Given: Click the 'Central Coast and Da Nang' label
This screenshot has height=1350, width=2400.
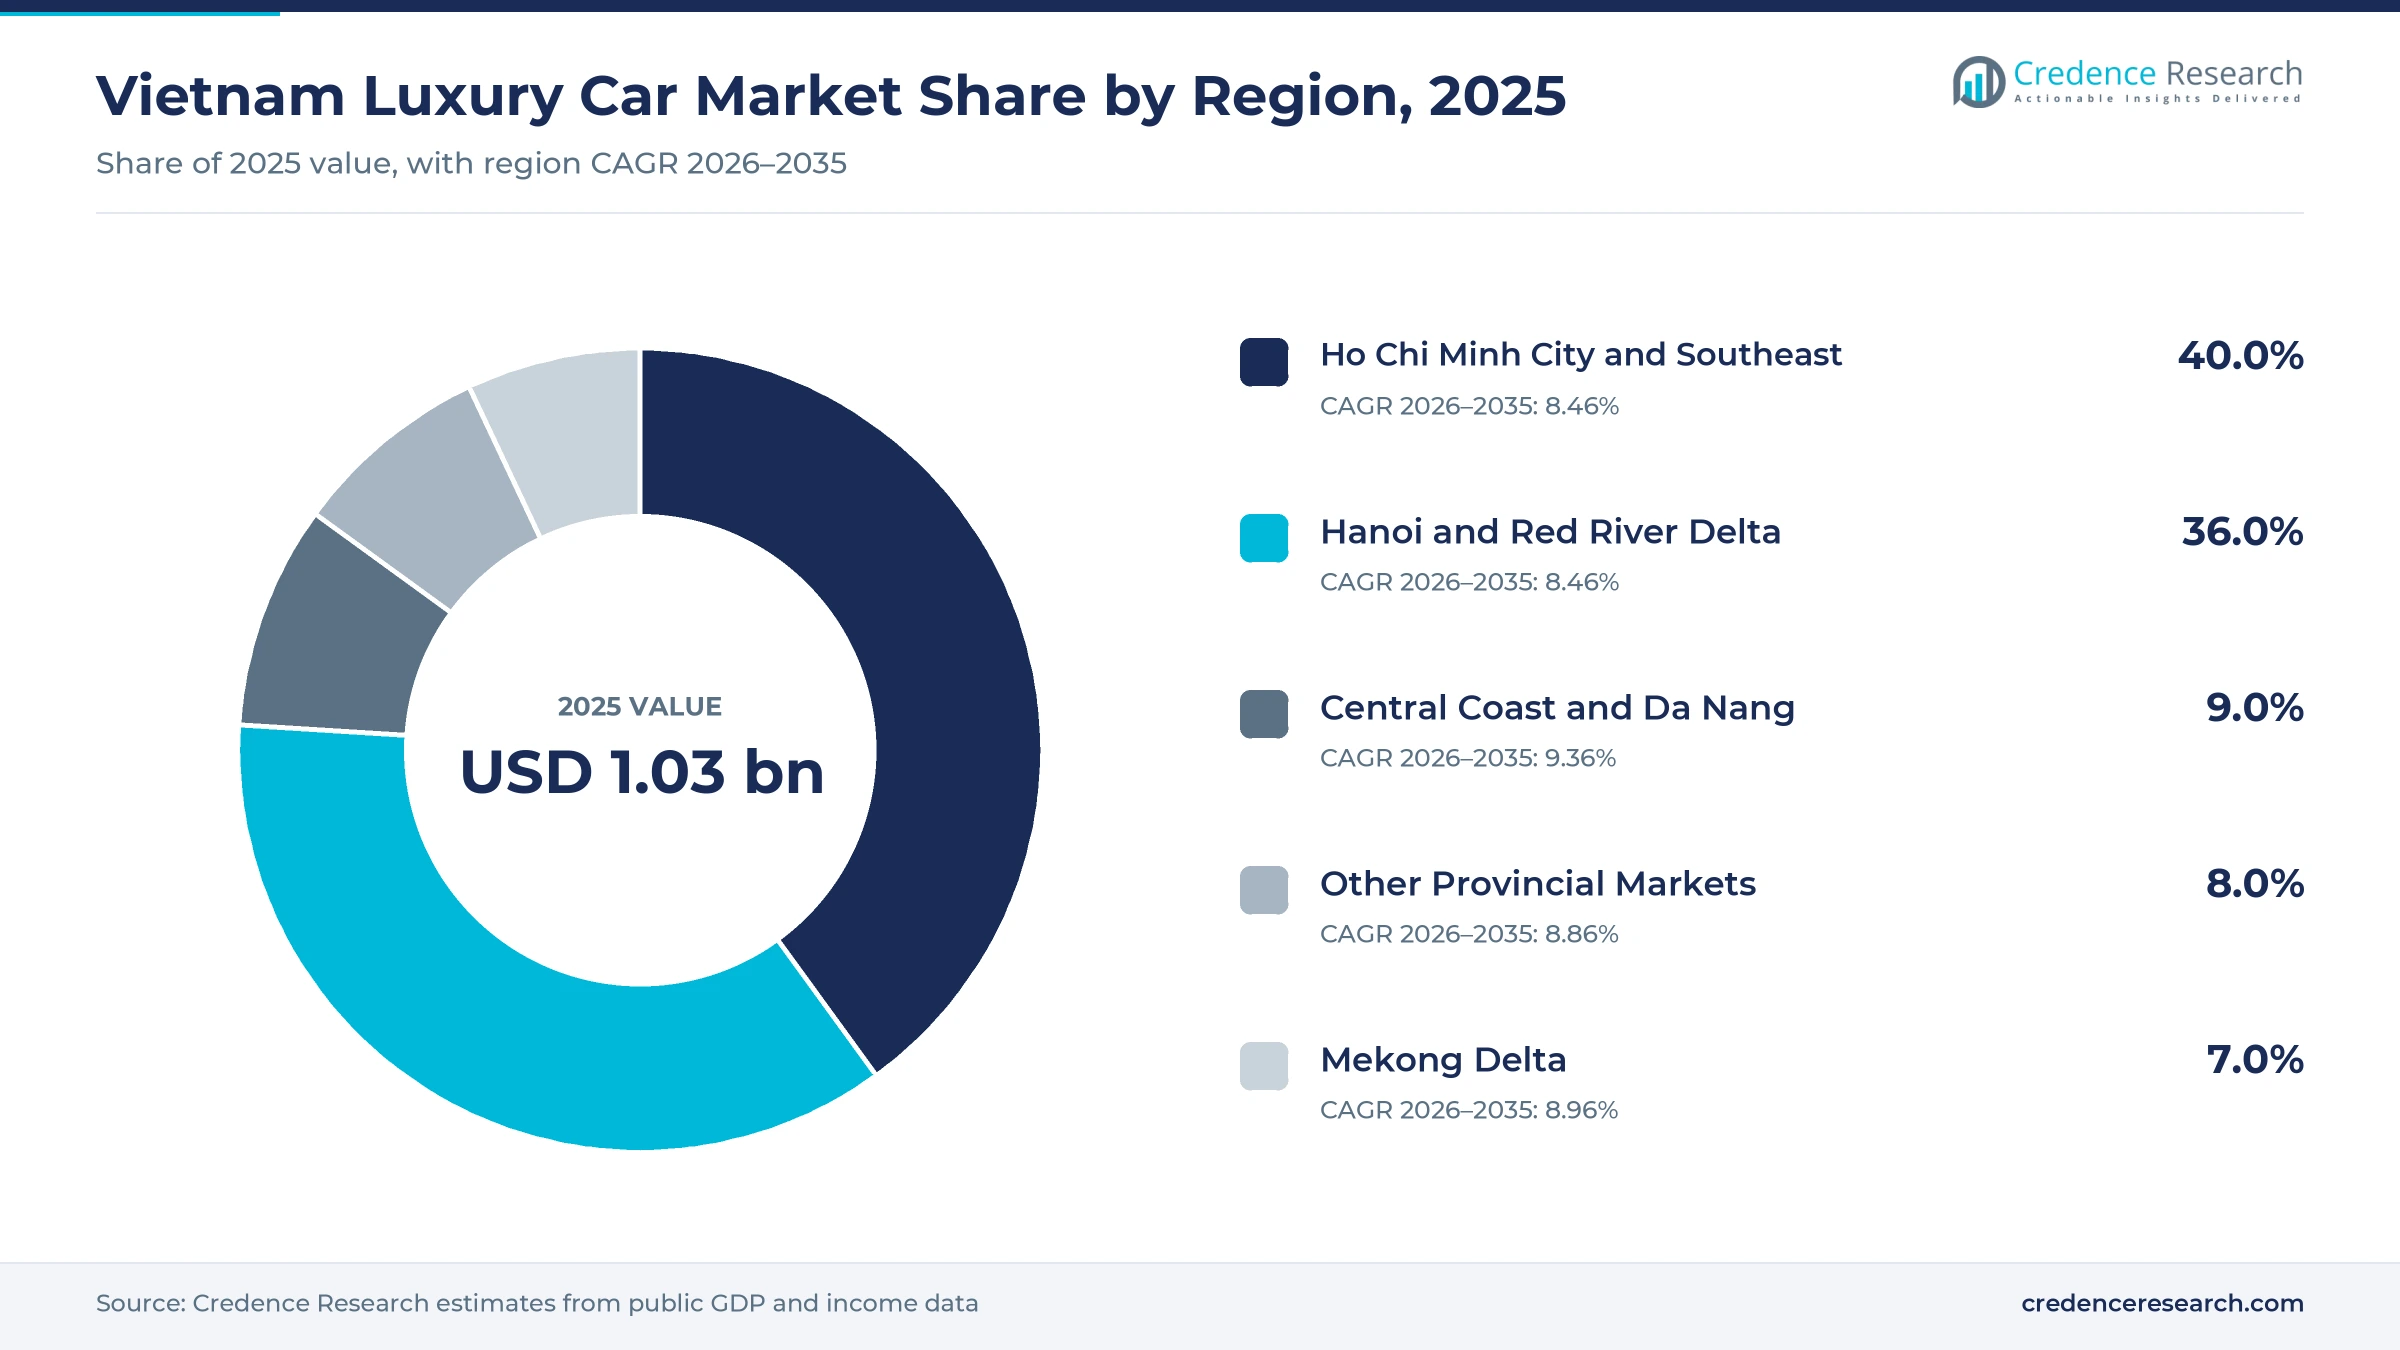Looking at the screenshot, I should (x=1557, y=708).
